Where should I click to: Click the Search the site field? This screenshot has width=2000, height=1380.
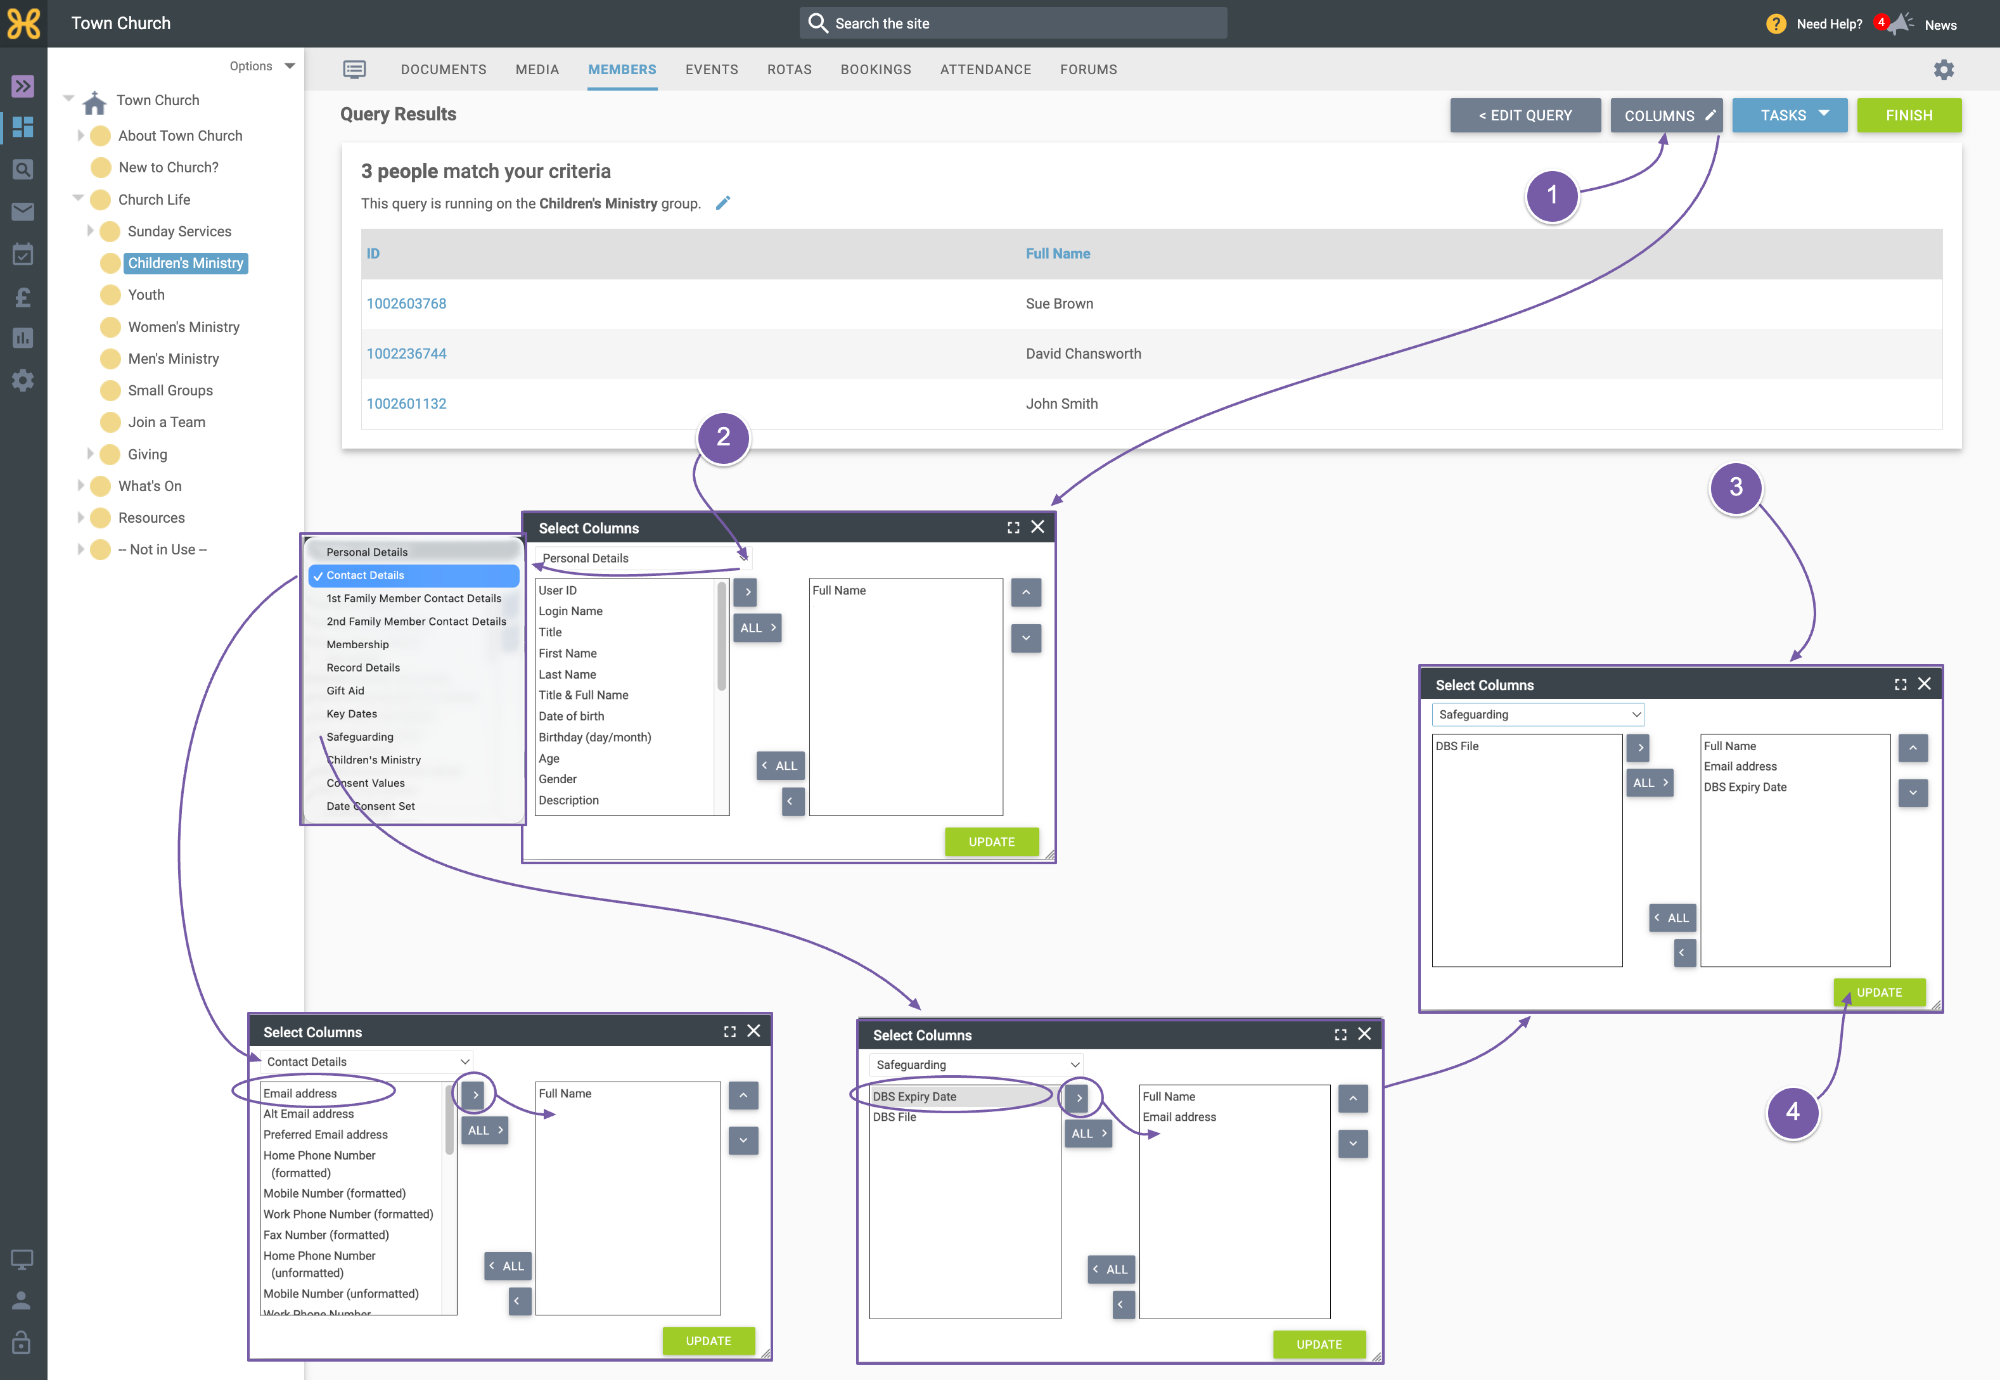tap(1013, 23)
